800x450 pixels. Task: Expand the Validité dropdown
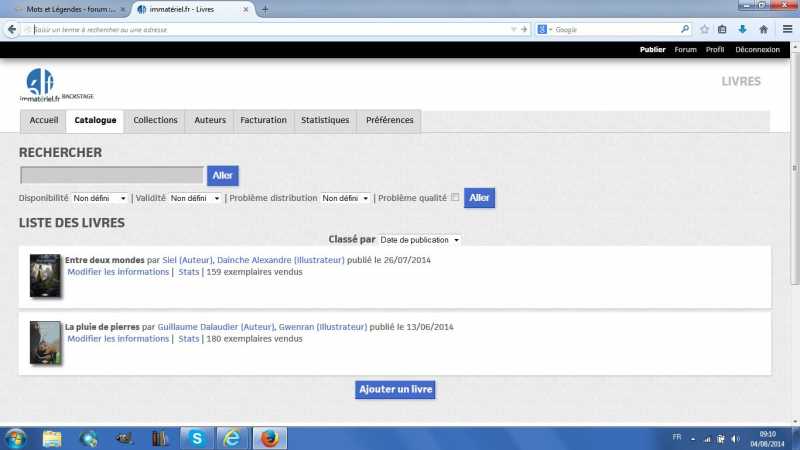click(194, 198)
